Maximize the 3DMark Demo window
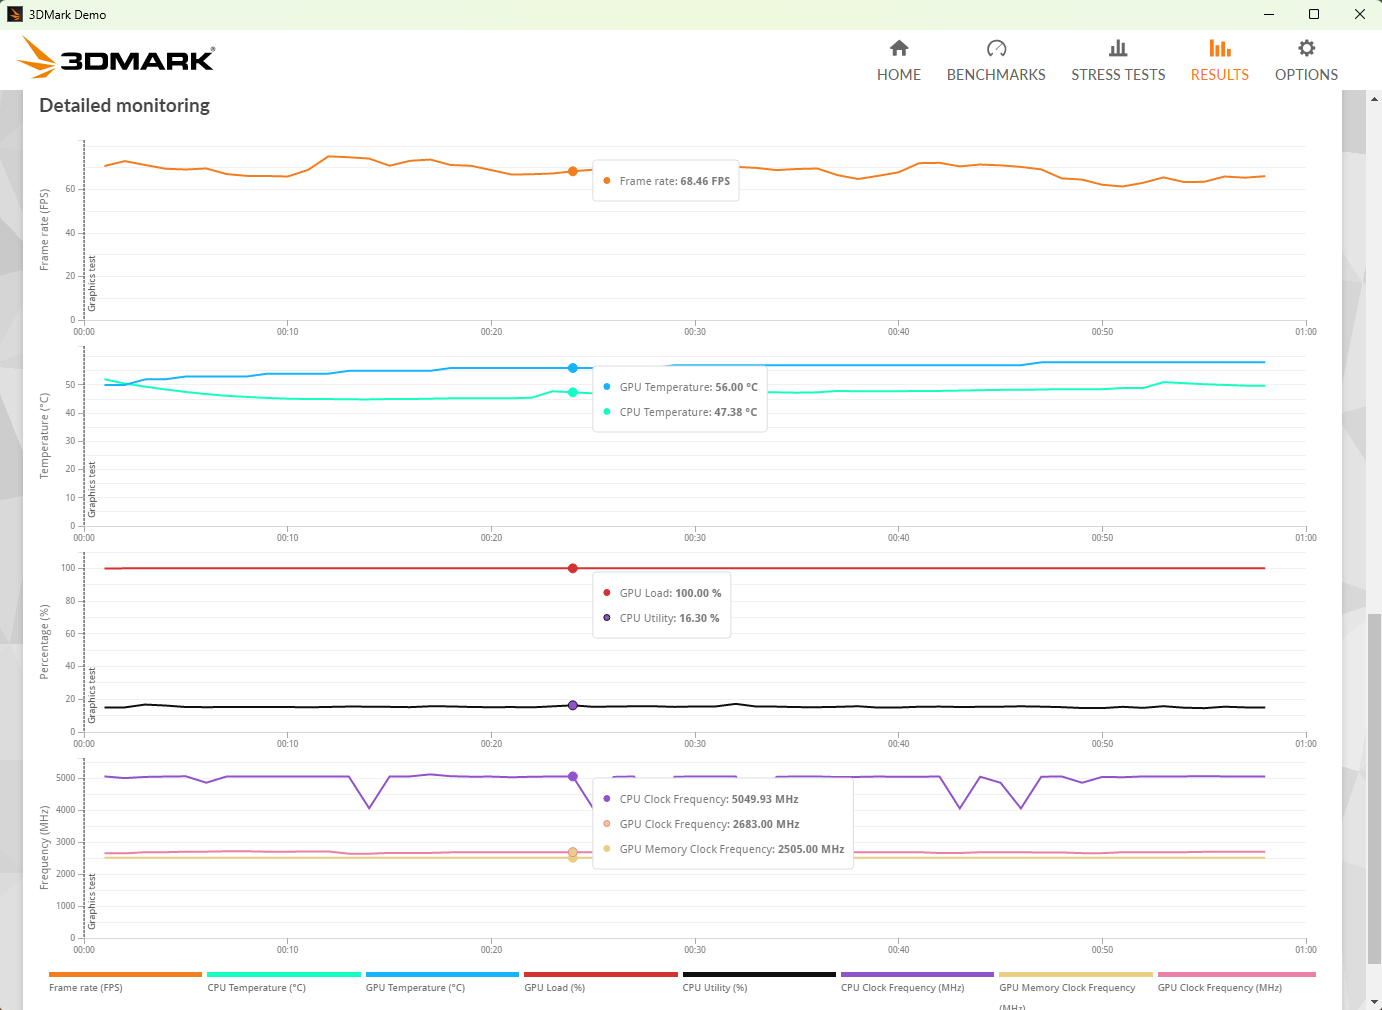Viewport: 1382px width, 1010px height. coord(1314,14)
